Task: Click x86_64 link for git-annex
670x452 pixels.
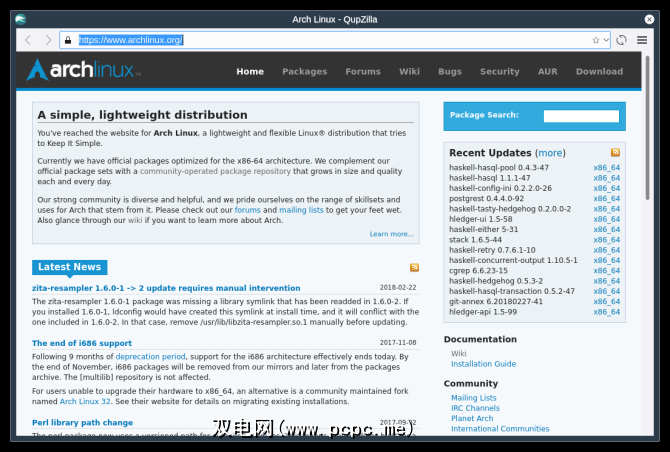Action: coord(606,302)
